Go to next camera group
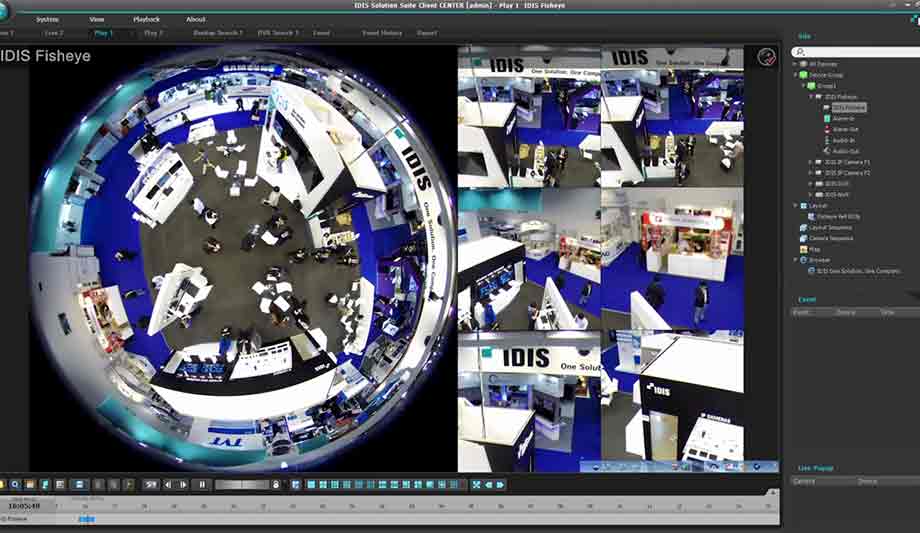The height and width of the screenshot is (533, 920). [x=500, y=484]
